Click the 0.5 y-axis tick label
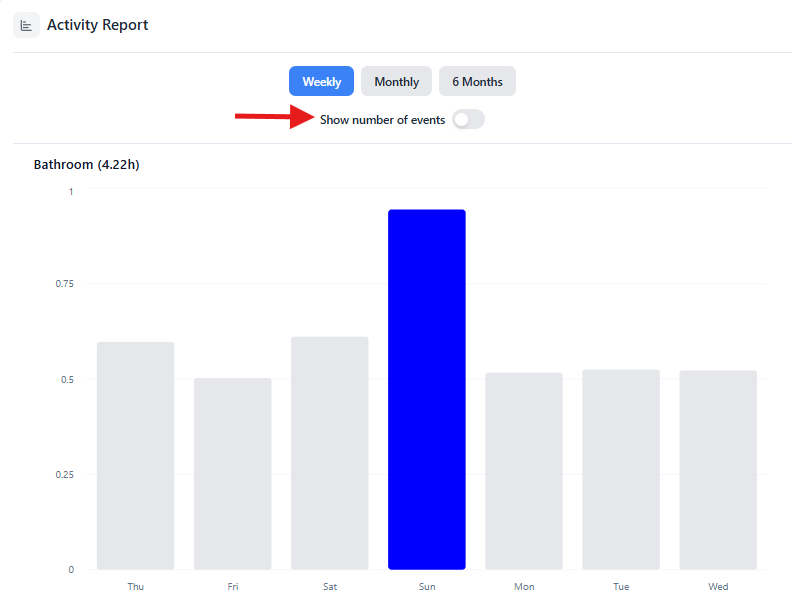This screenshot has height=610, width=803. (67, 379)
